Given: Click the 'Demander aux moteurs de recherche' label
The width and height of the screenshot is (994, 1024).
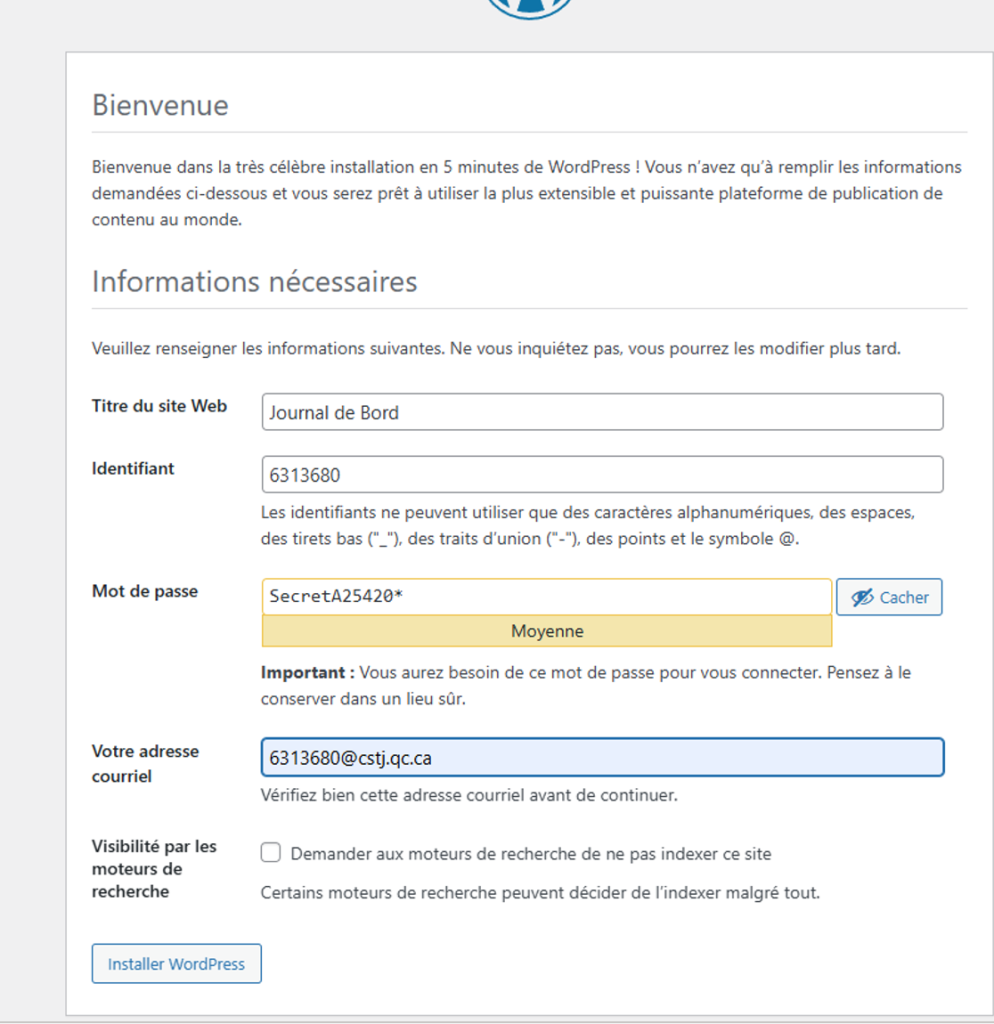Looking at the screenshot, I should click(530, 854).
